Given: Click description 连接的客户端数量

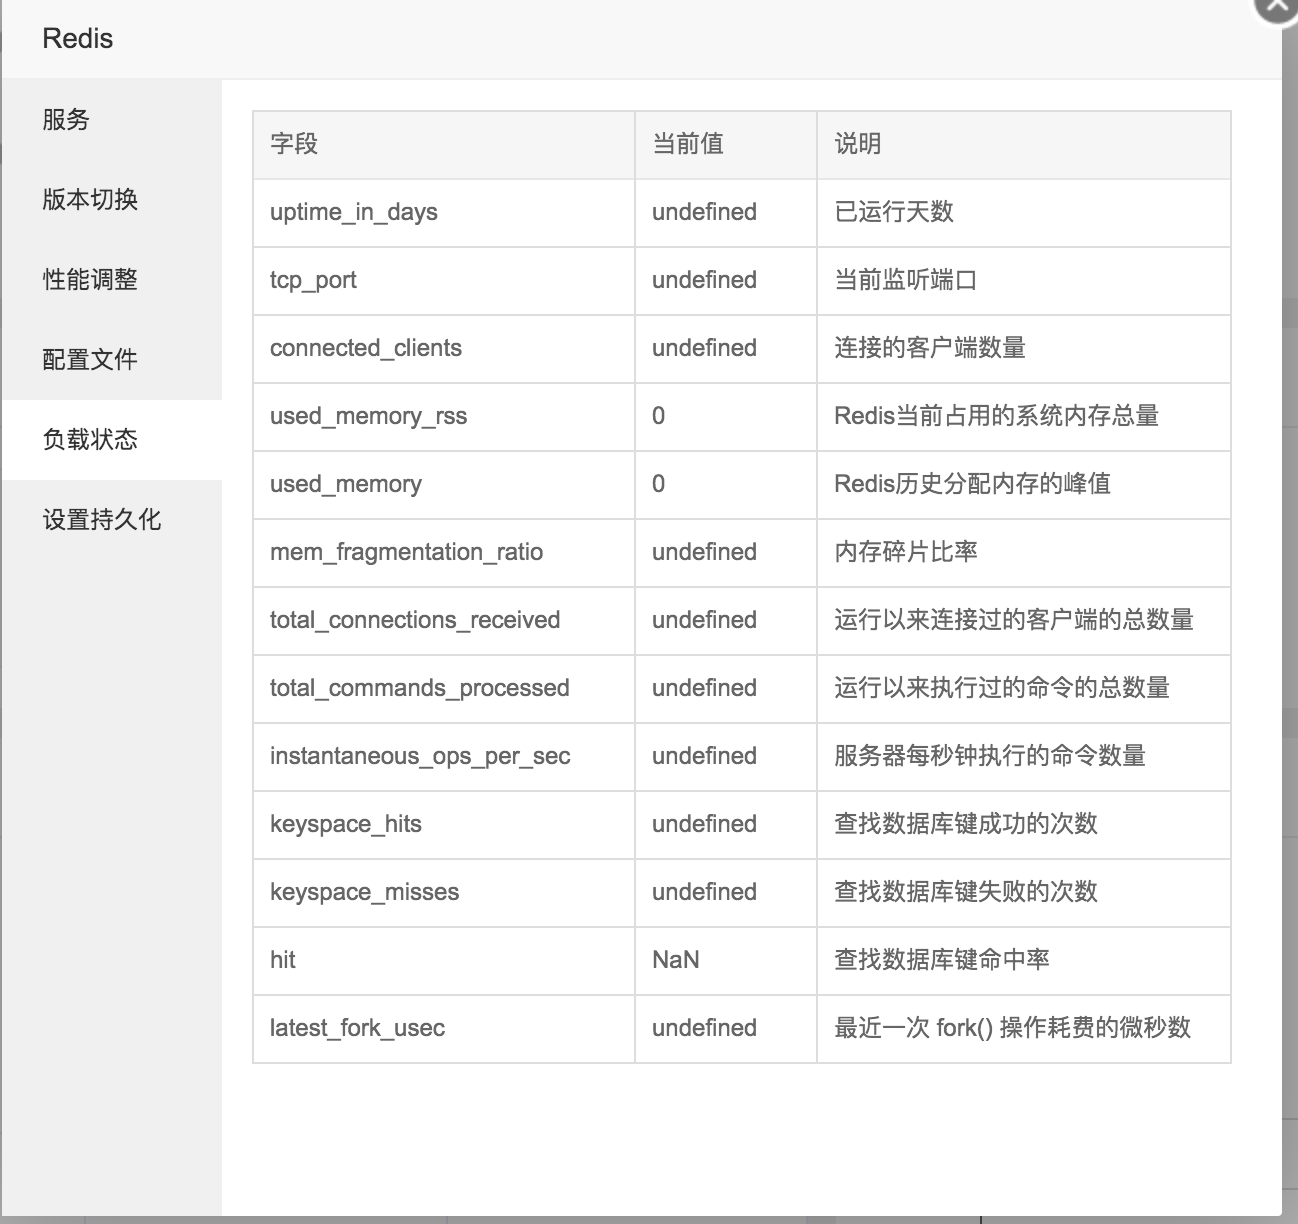Looking at the screenshot, I should pos(930,348).
